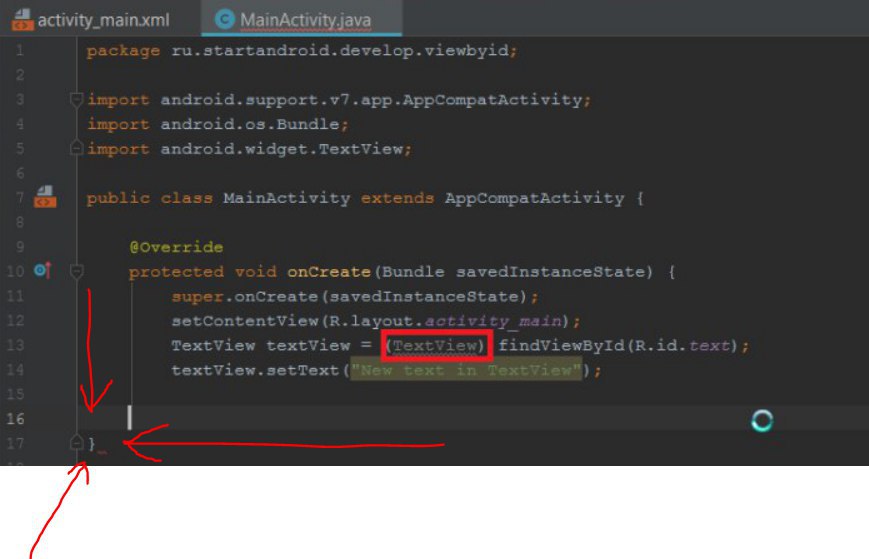Switch to the activity_main.xml tab

click(x=90, y=20)
